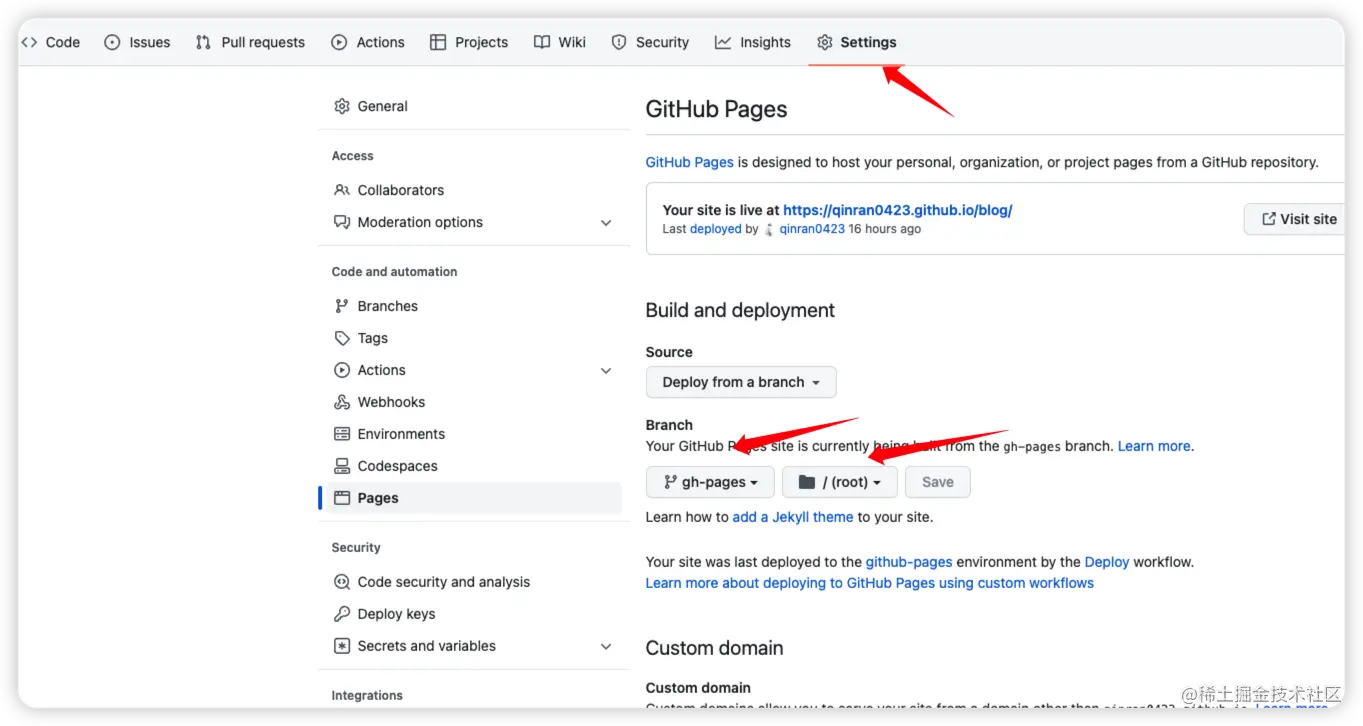The image size is (1363, 726).
Task: View the Insights tab
Action: 753,42
